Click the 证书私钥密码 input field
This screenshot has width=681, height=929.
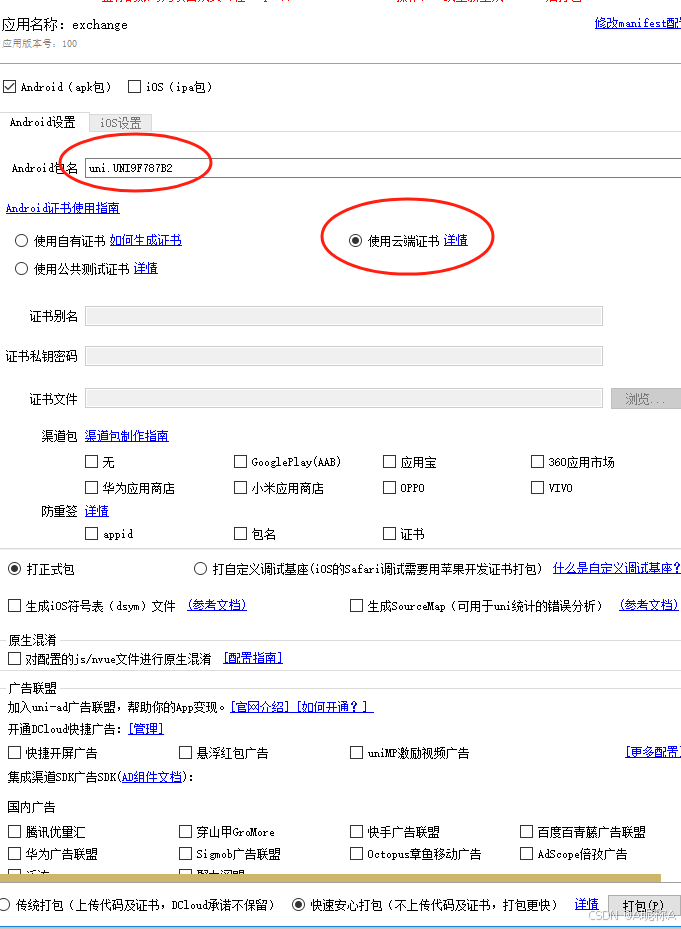pyautogui.click(x=344, y=355)
